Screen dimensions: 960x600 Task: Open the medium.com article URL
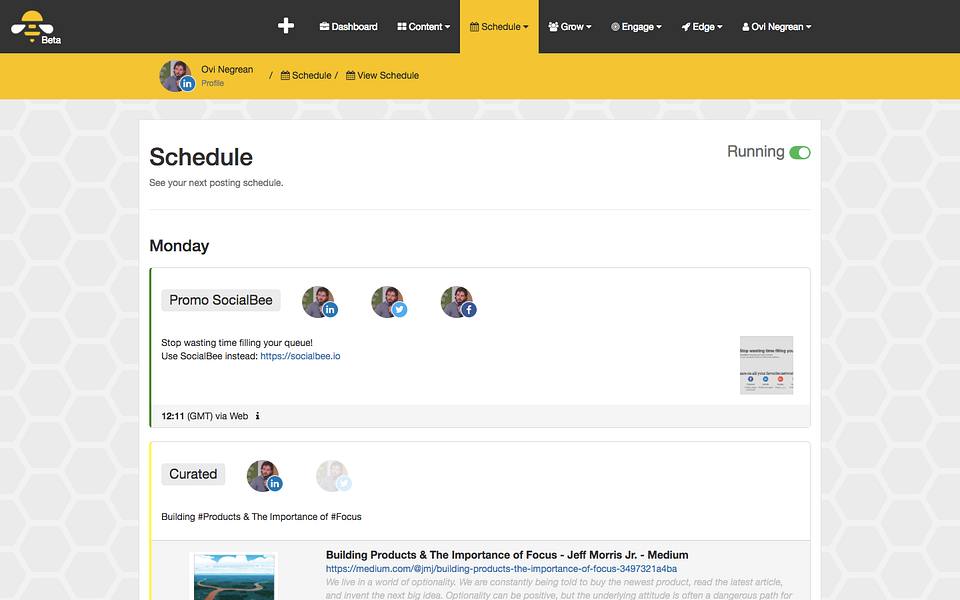[x=501, y=569]
